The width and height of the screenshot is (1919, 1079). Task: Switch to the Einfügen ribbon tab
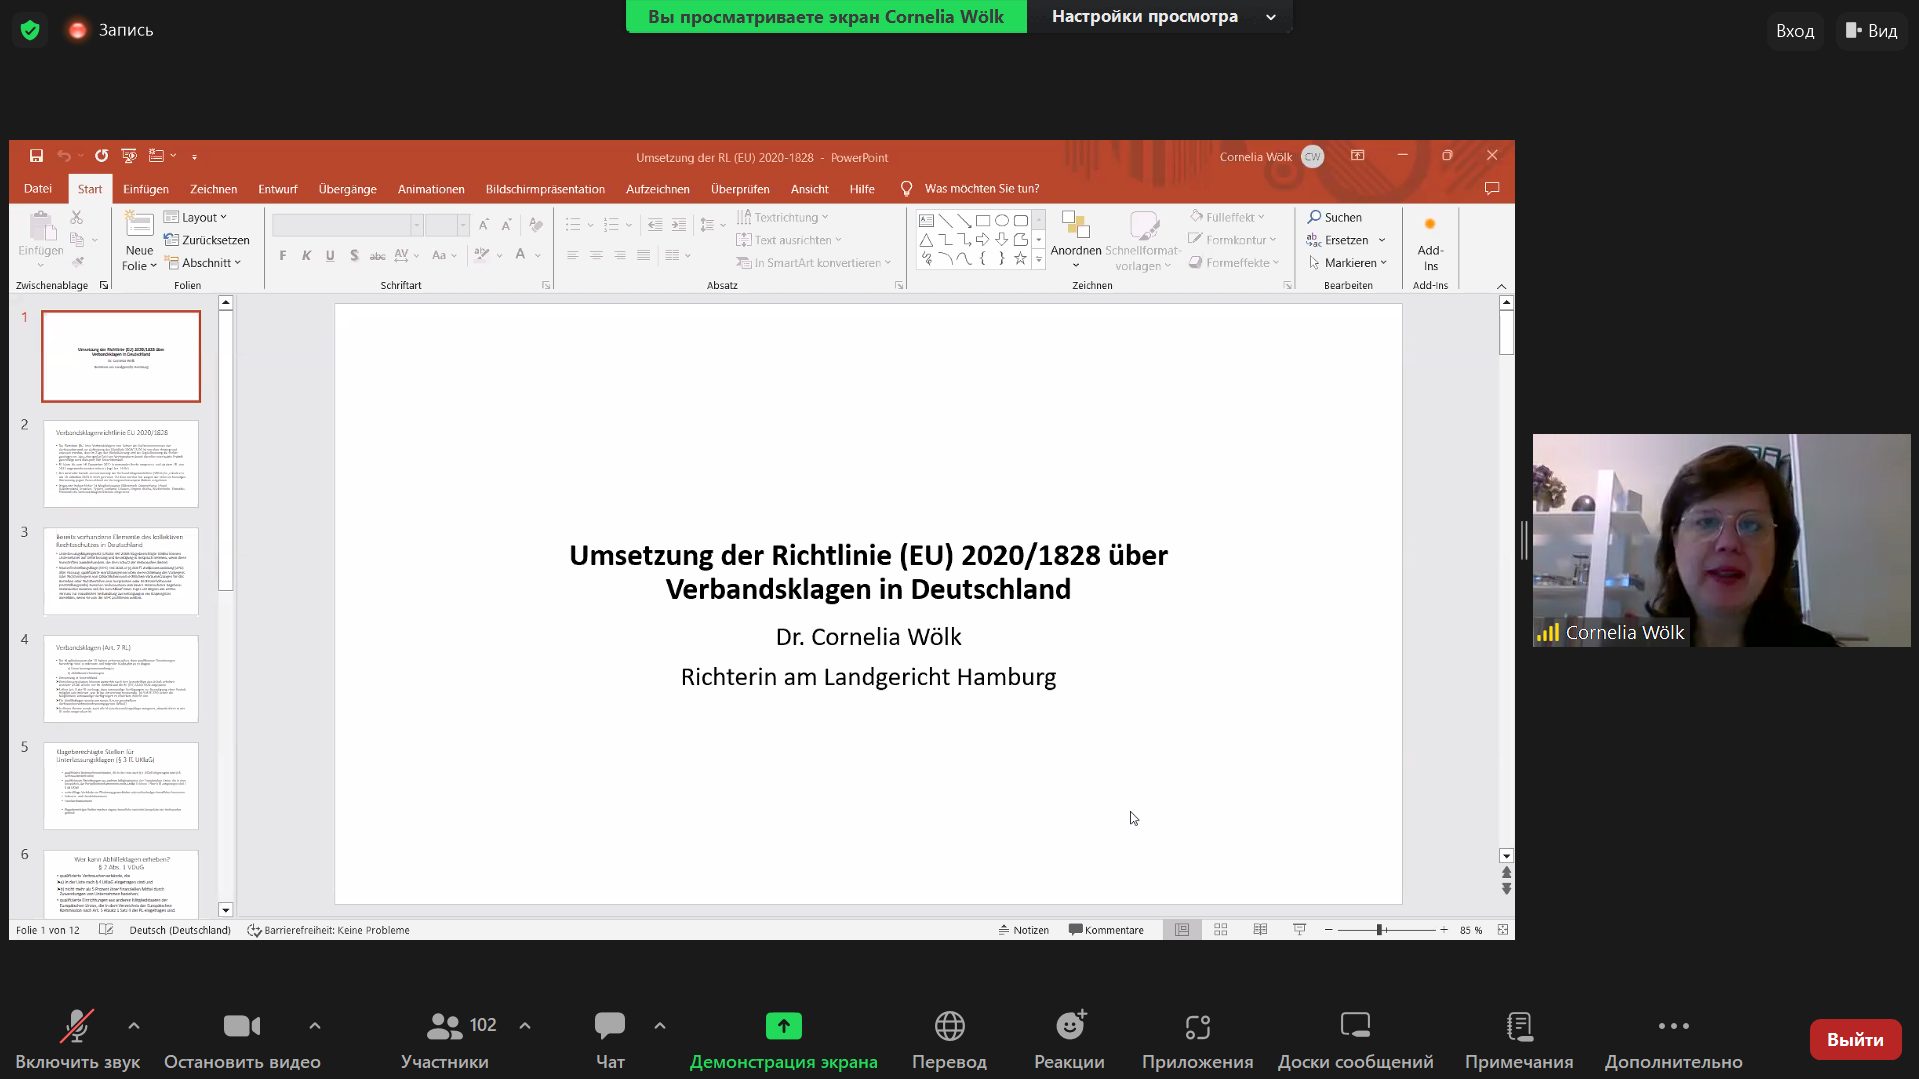pyautogui.click(x=146, y=189)
